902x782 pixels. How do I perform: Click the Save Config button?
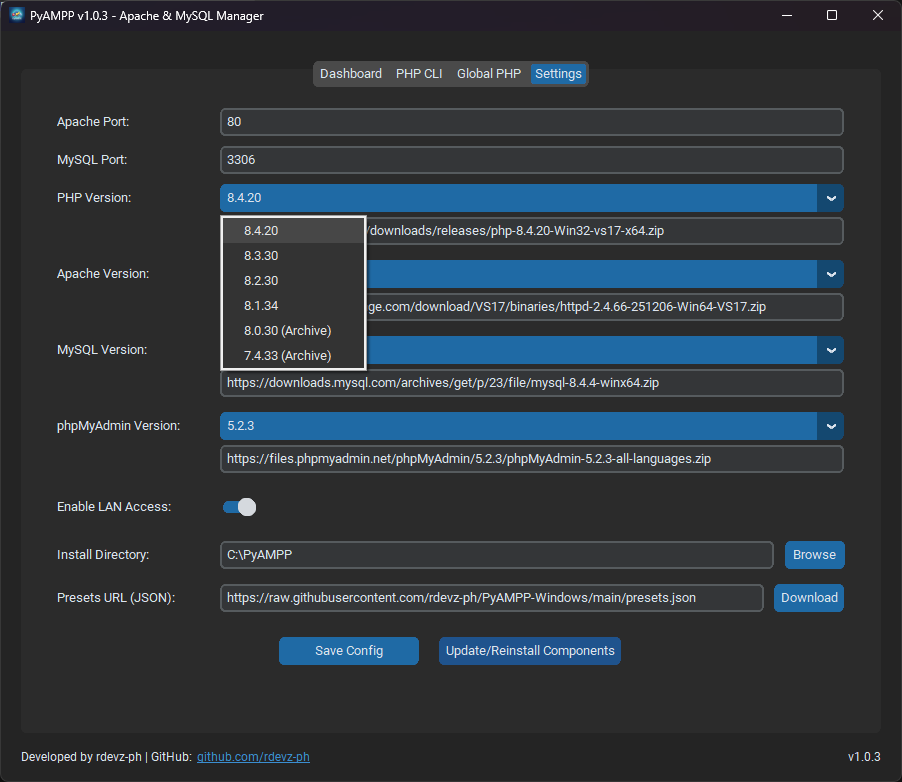point(348,651)
